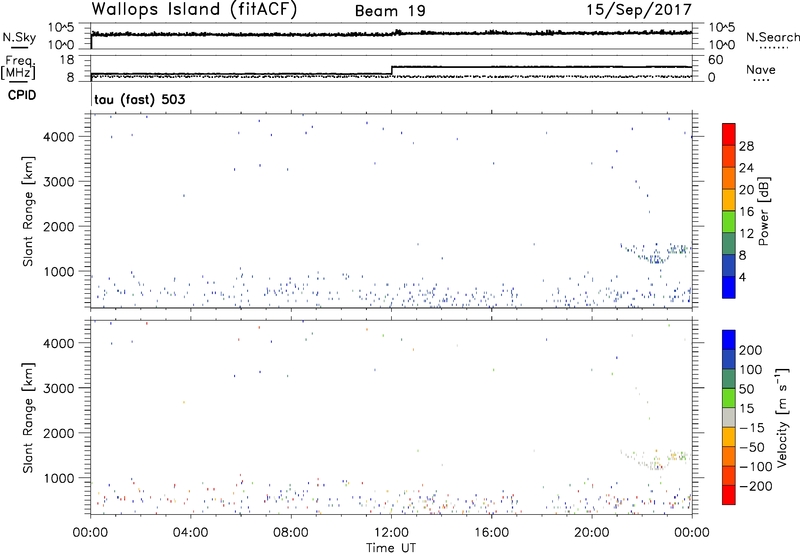Click the frequency step-up at 12:00 UT
This screenshot has height=554, width=800.
391,70
